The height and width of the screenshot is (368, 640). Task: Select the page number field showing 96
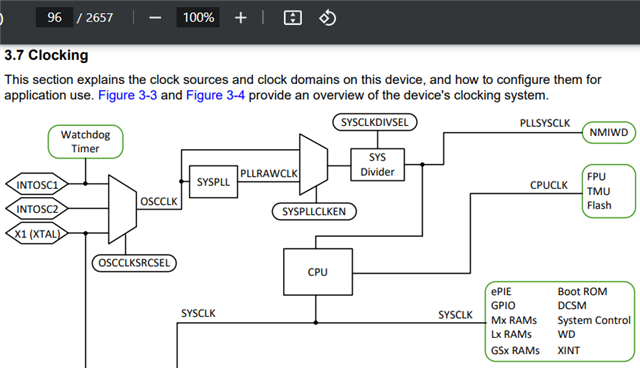[x=54, y=18]
